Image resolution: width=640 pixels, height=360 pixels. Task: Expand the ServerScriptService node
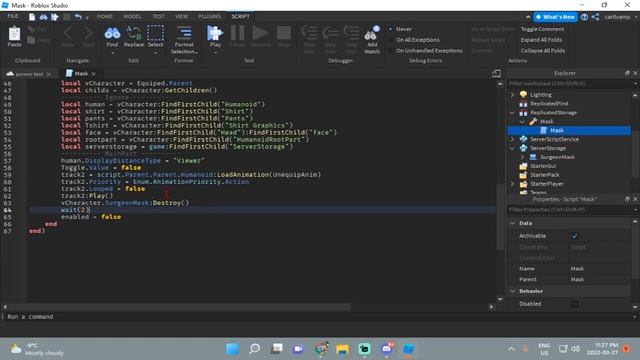[513, 139]
